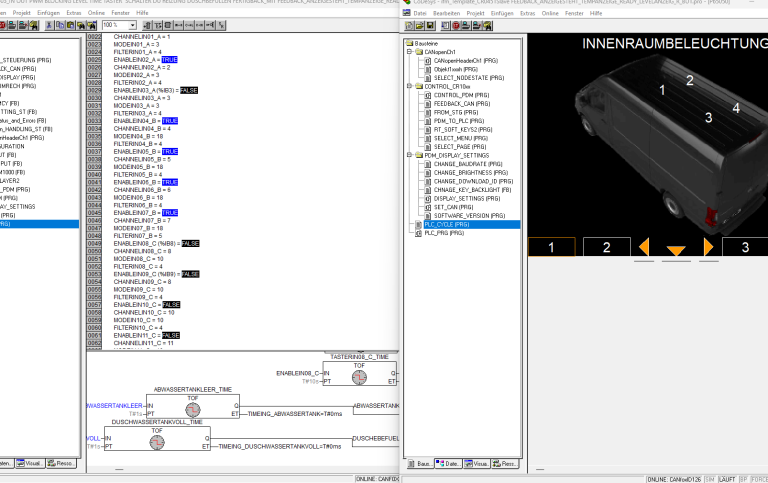Viewport: 768px width, 483px height.
Task: Click New file icon in right window
Action: [x=409, y=25]
